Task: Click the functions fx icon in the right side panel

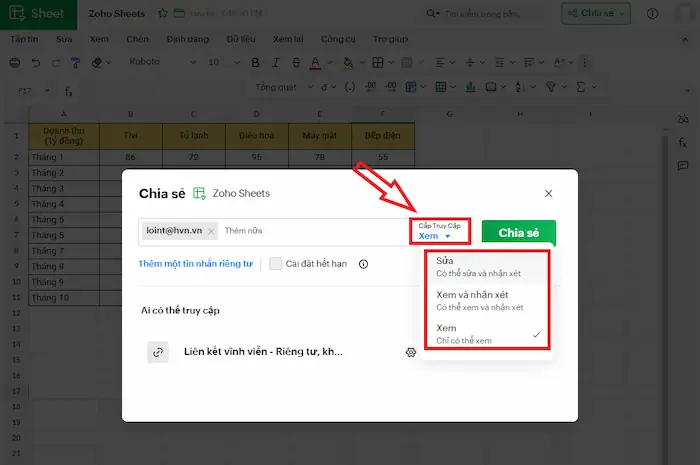Action: 683,143
